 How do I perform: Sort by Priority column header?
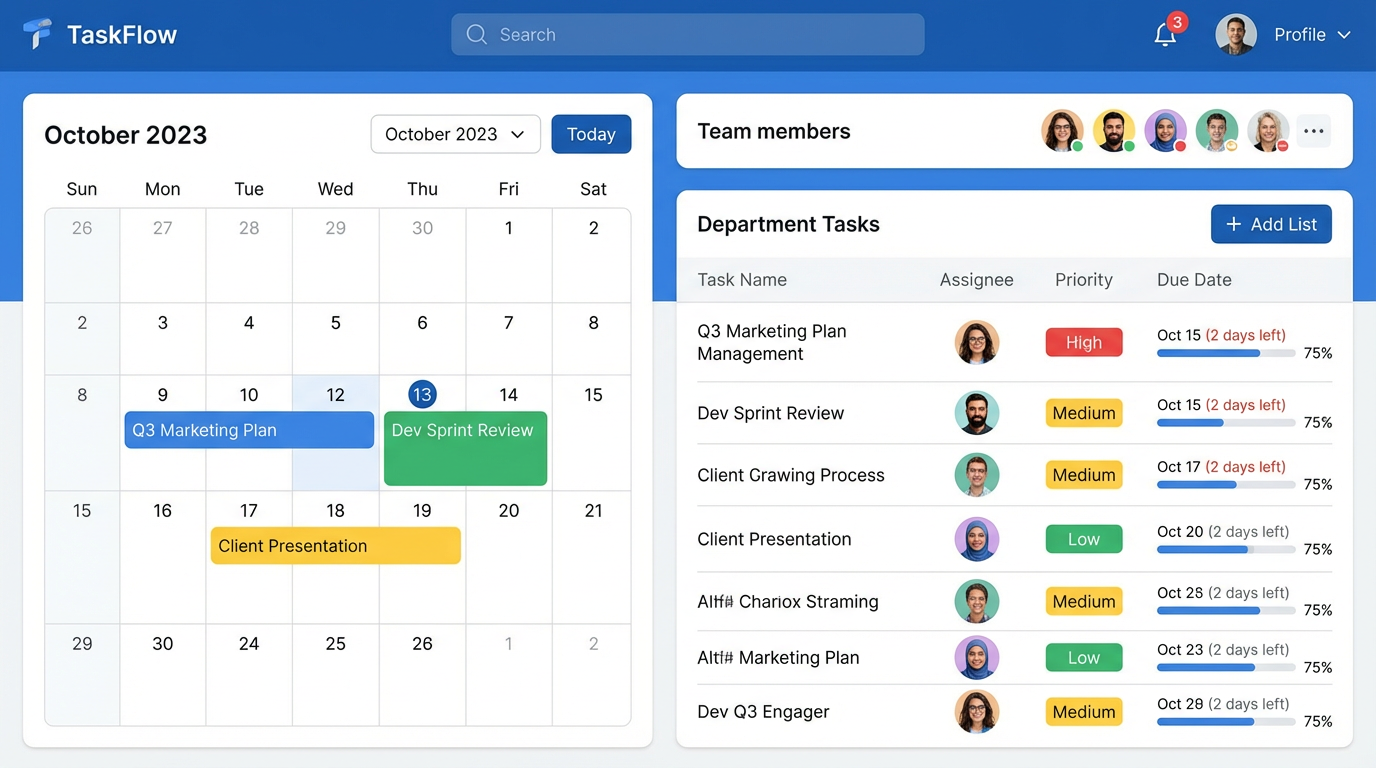tap(1083, 280)
